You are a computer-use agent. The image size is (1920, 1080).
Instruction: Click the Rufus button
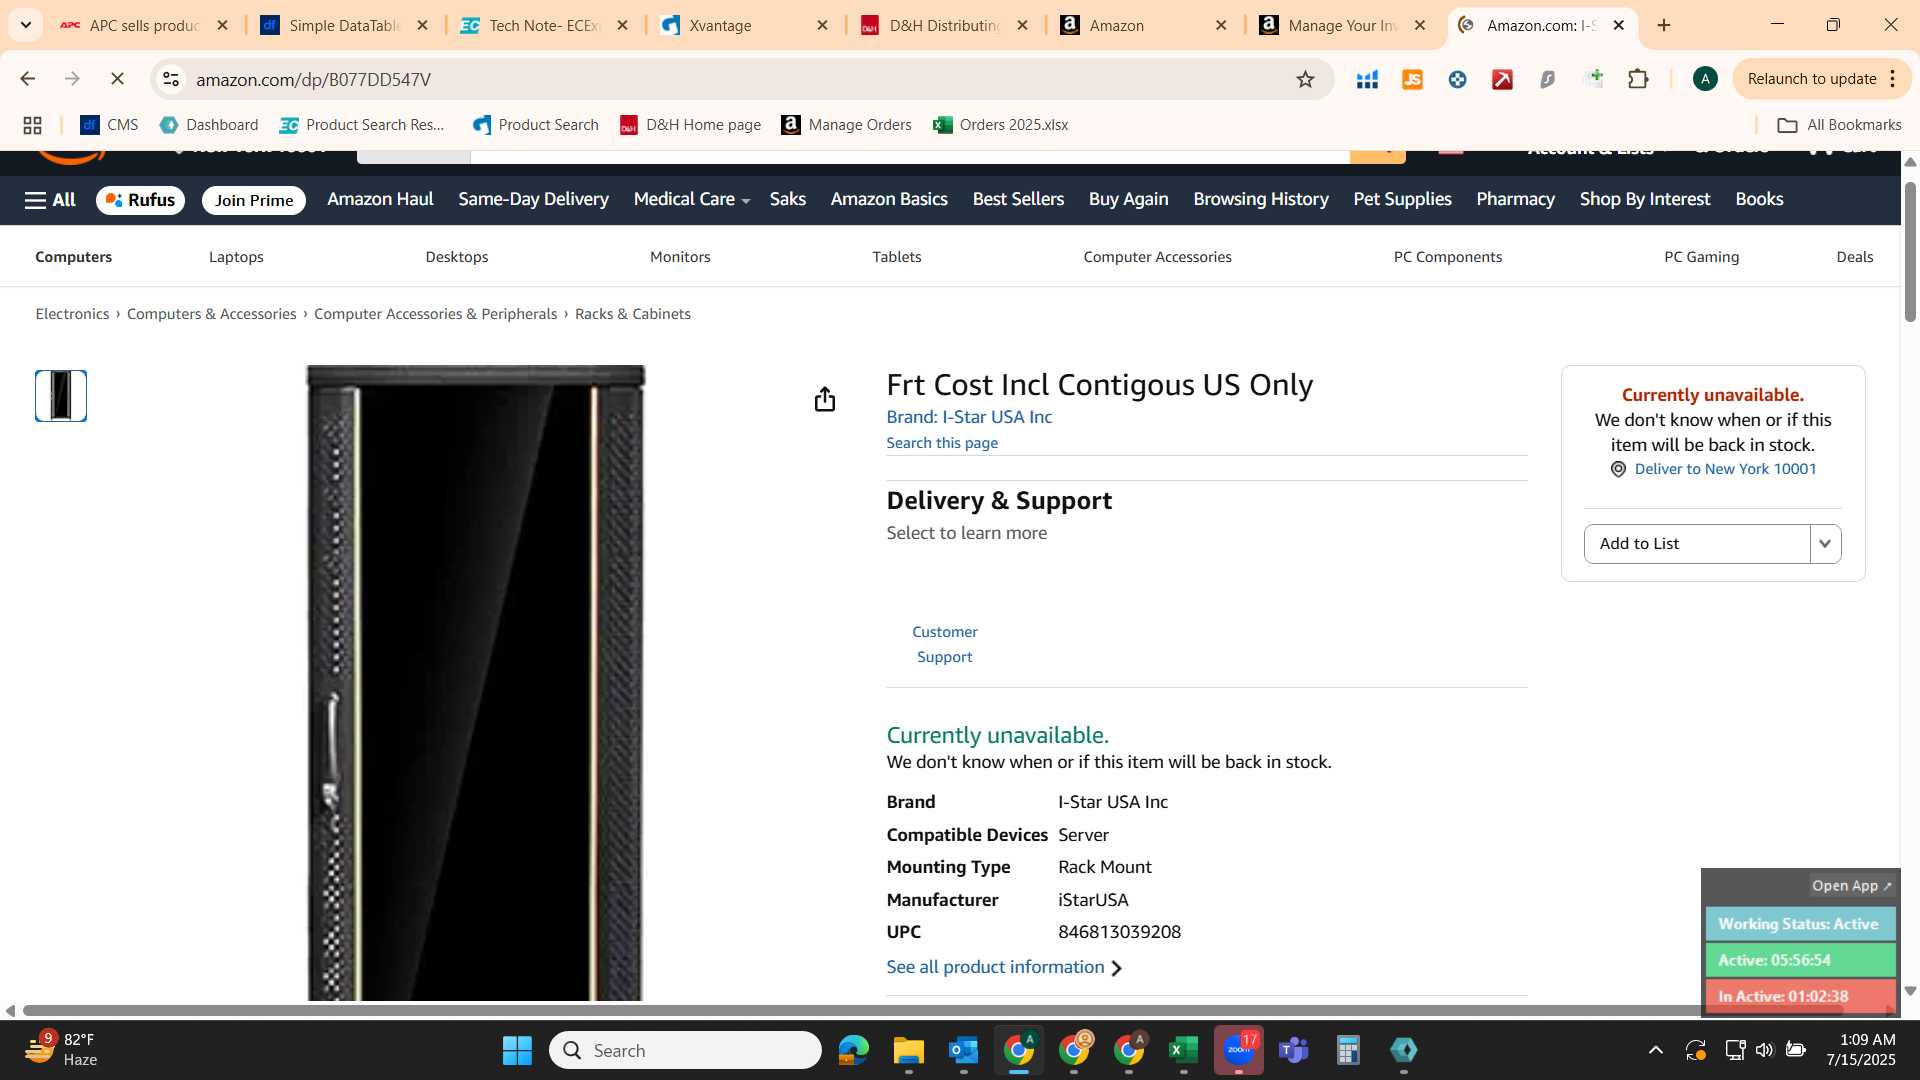(140, 200)
